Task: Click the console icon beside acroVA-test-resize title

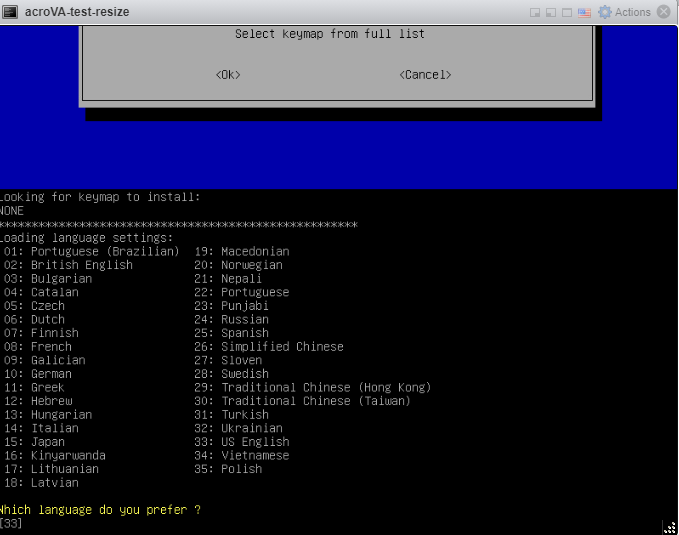Action: (x=10, y=12)
